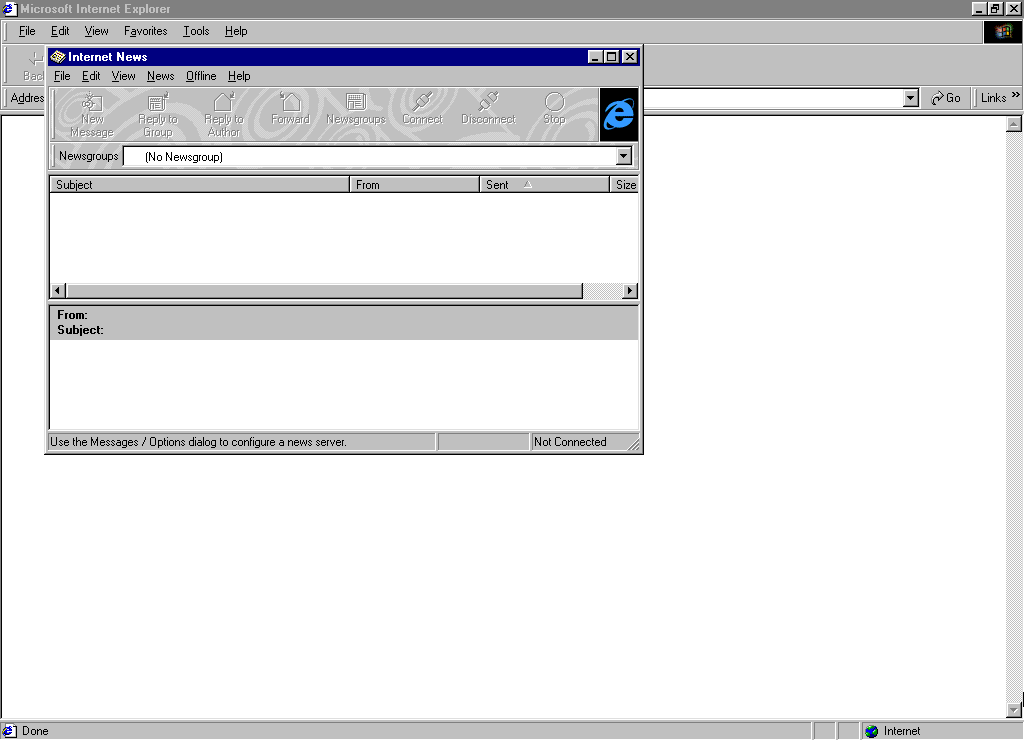This screenshot has height=740, width=1024.
Task: Click the Reply to Group toolbar icon
Action: pyautogui.click(x=157, y=115)
